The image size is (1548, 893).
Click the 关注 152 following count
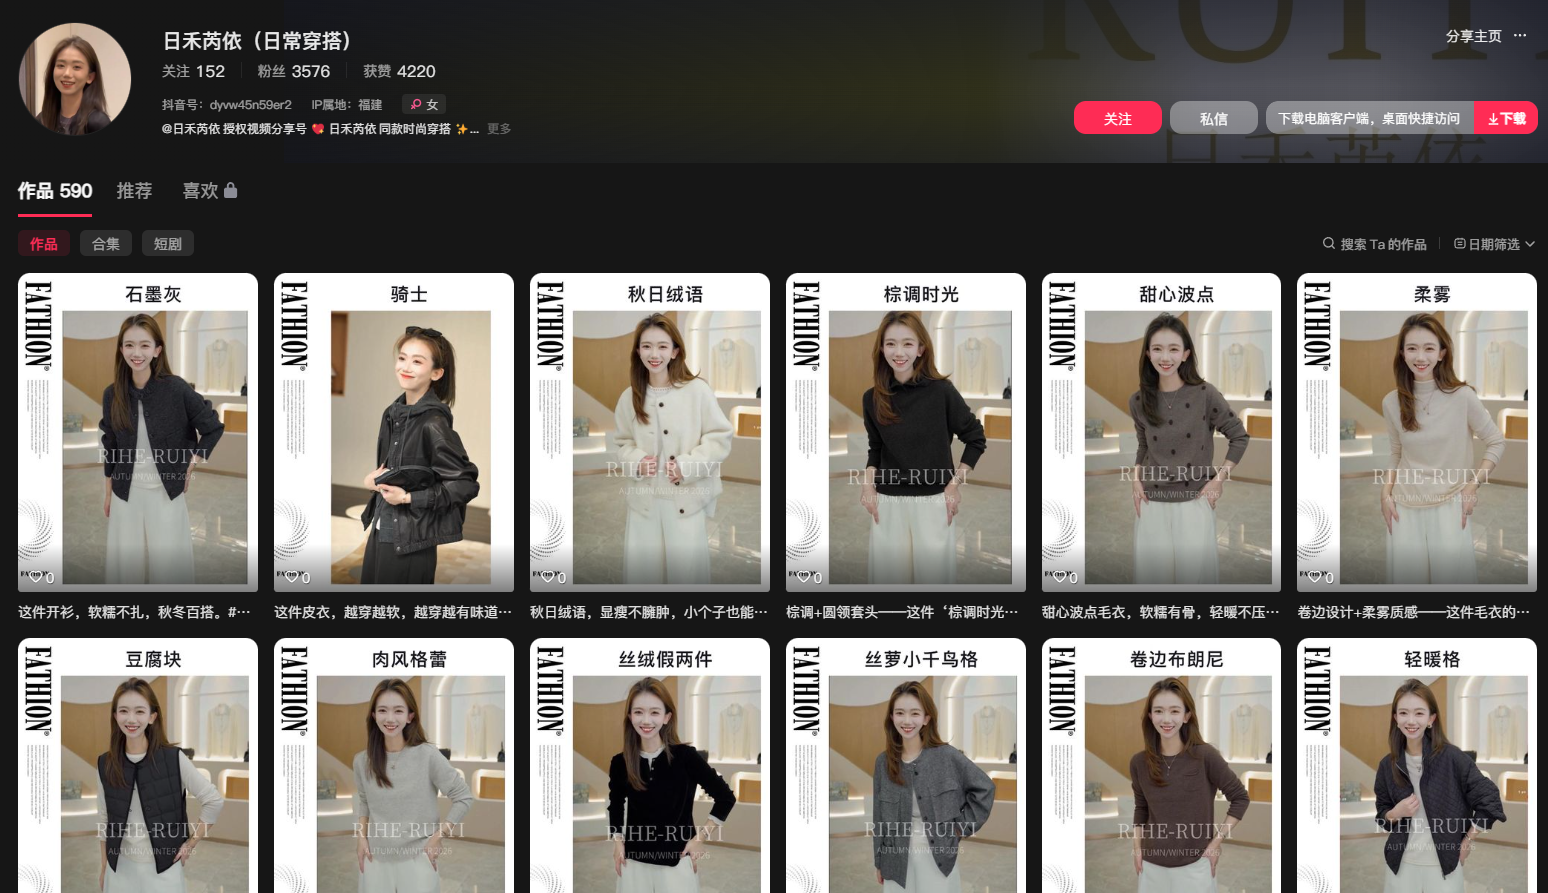coord(193,71)
